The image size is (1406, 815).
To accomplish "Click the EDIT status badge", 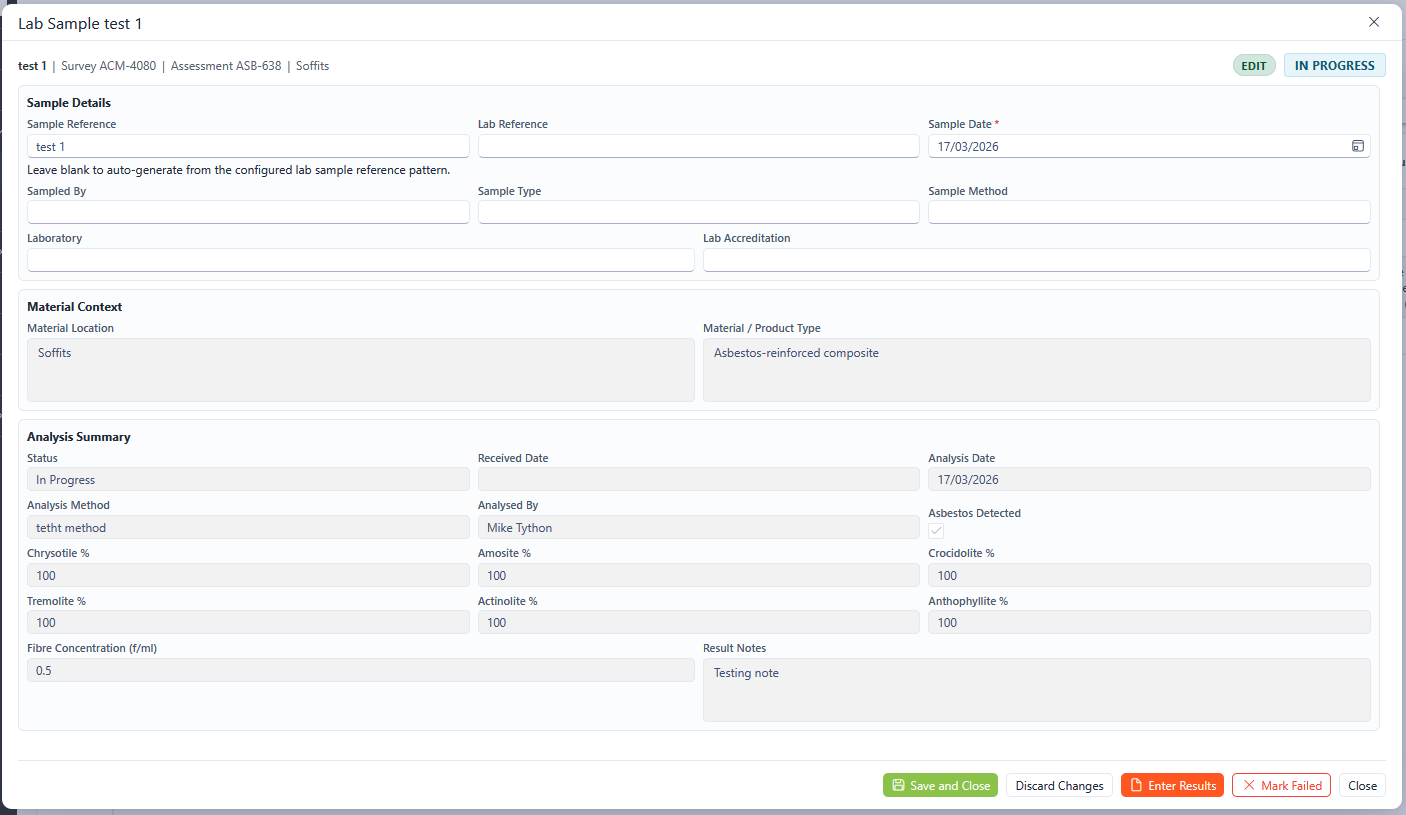I will click(x=1253, y=66).
